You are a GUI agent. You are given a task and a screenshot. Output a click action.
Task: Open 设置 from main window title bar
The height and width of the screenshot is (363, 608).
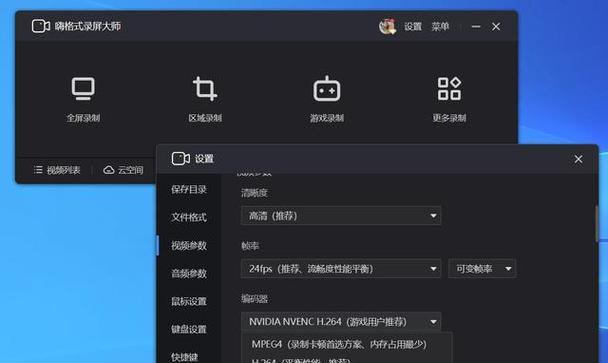click(413, 26)
